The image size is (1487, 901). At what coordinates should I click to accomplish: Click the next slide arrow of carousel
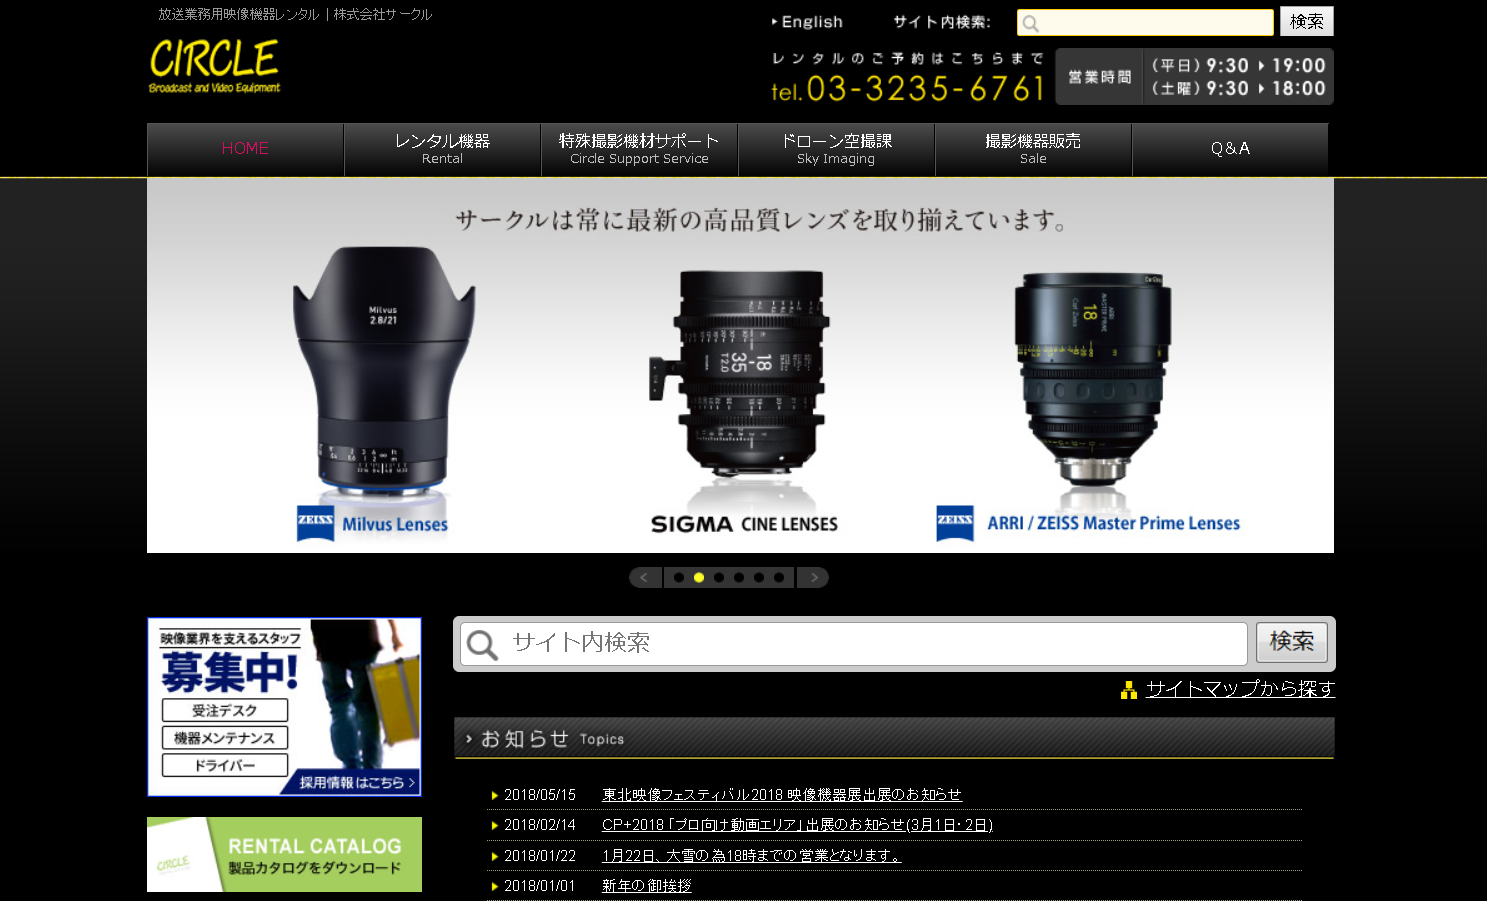(813, 577)
